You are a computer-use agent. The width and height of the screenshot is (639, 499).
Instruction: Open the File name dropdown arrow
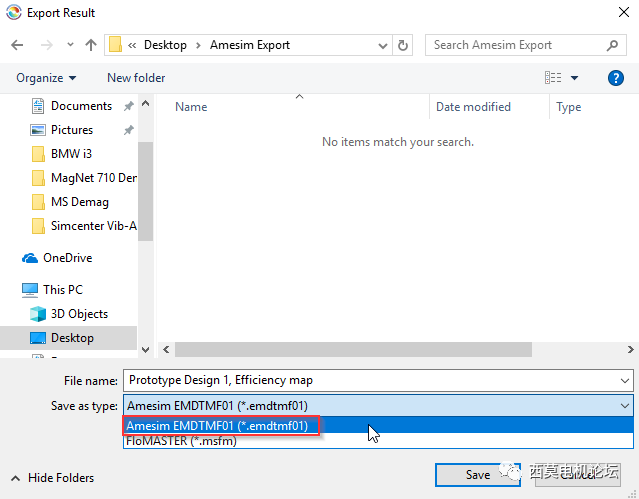[625, 380]
